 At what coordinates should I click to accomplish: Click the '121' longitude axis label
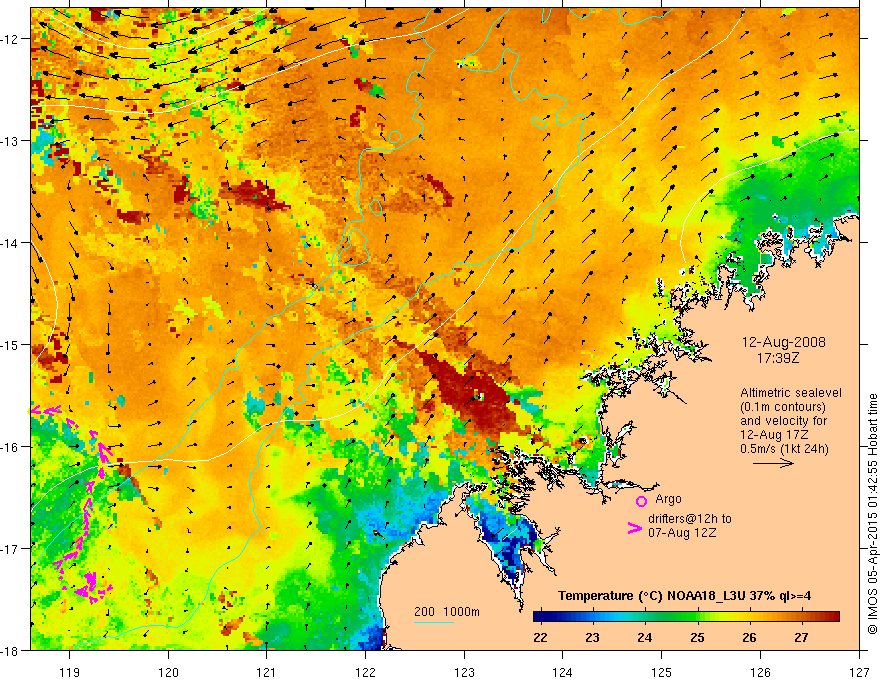[x=267, y=672]
